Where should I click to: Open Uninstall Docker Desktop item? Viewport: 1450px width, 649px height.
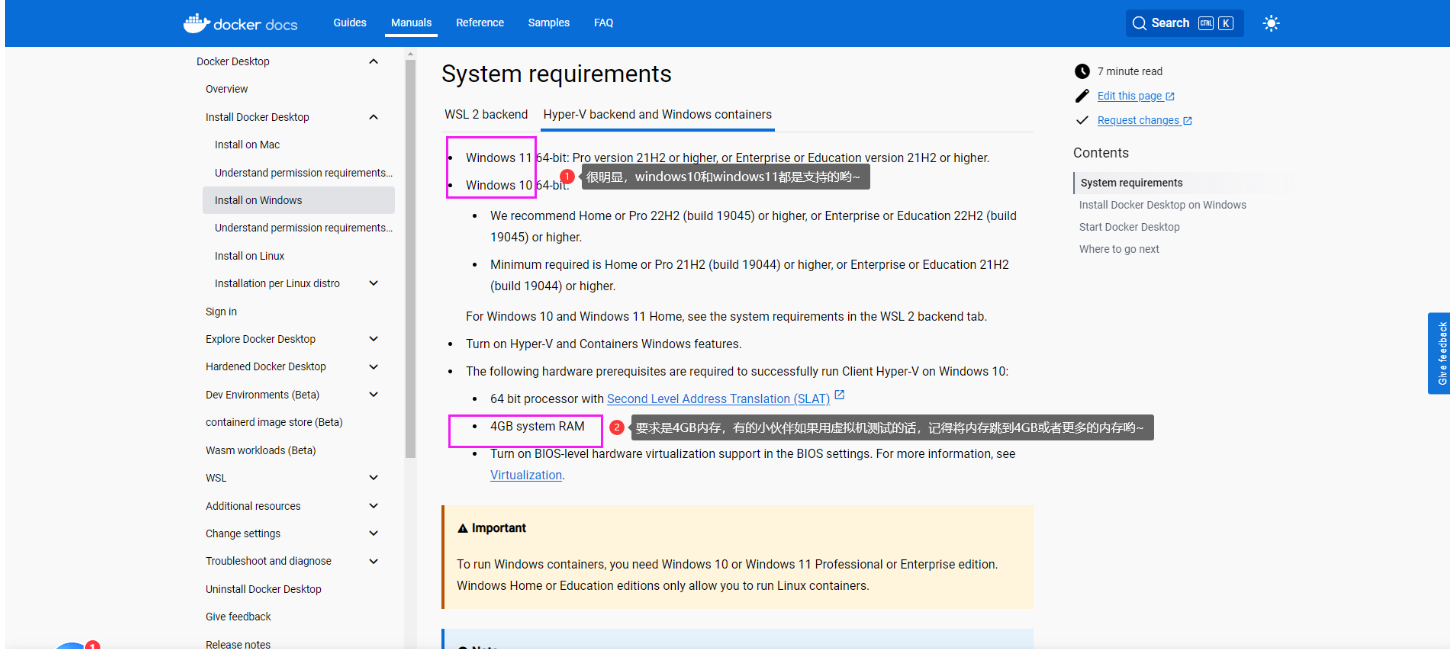click(263, 589)
